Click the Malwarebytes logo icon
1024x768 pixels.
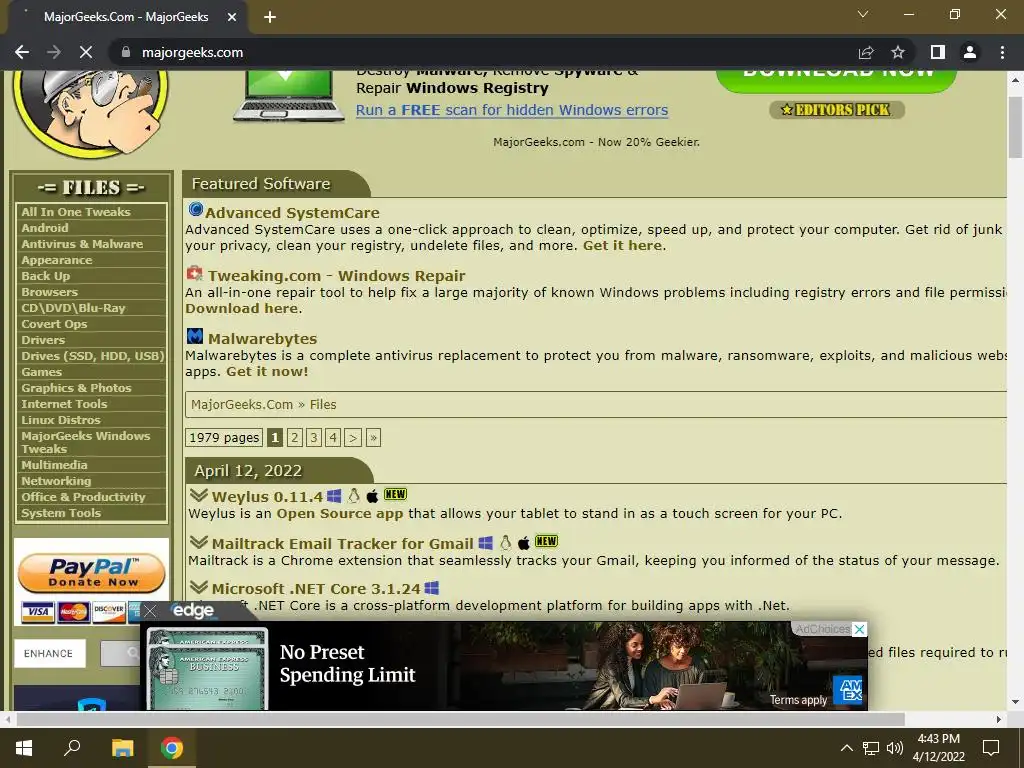(195, 336)
